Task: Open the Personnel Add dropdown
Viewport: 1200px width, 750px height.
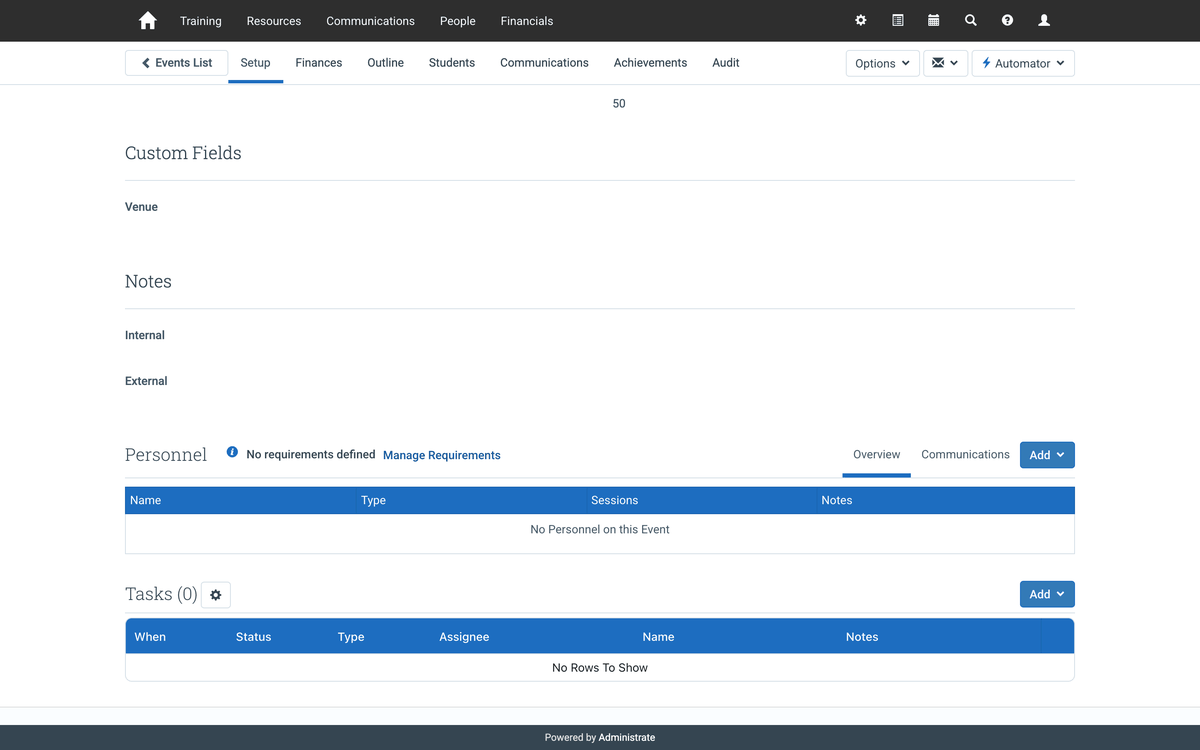Action: pyautogui.click(x=1047, y=455)
